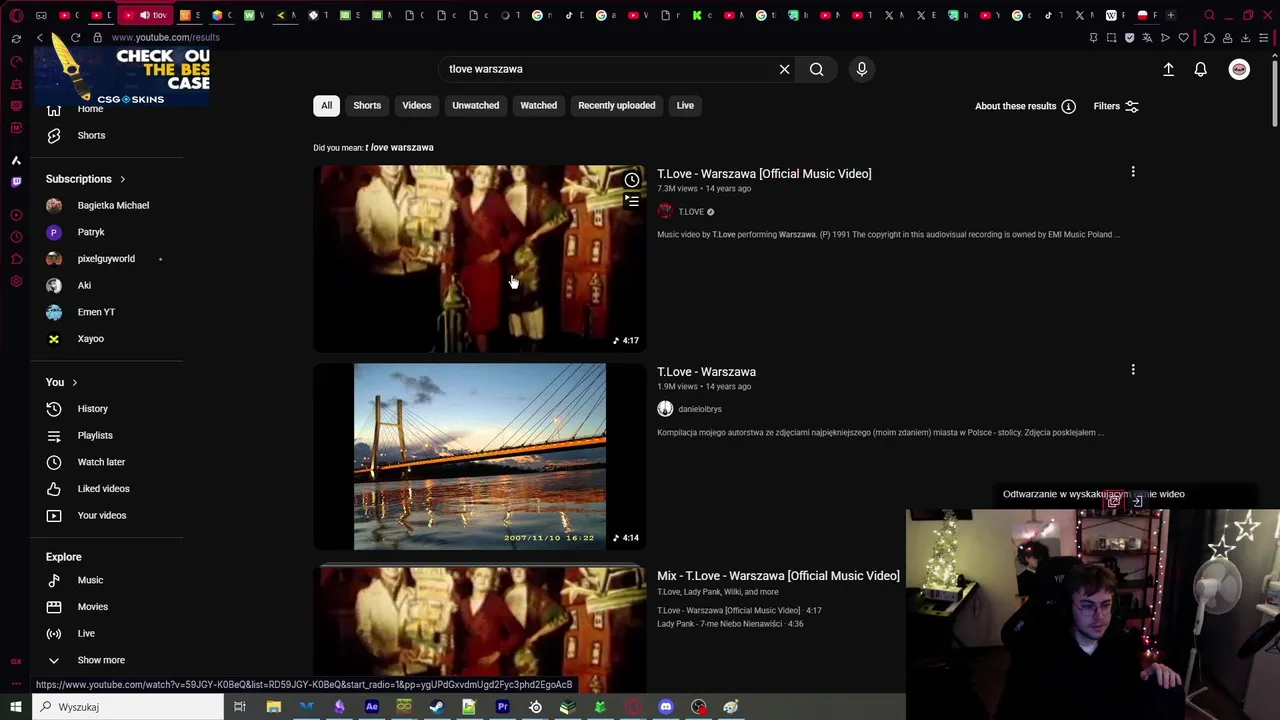The image size is (1280, 720).
Task: Open Task View on the taskbar
Action: [240, 707]
